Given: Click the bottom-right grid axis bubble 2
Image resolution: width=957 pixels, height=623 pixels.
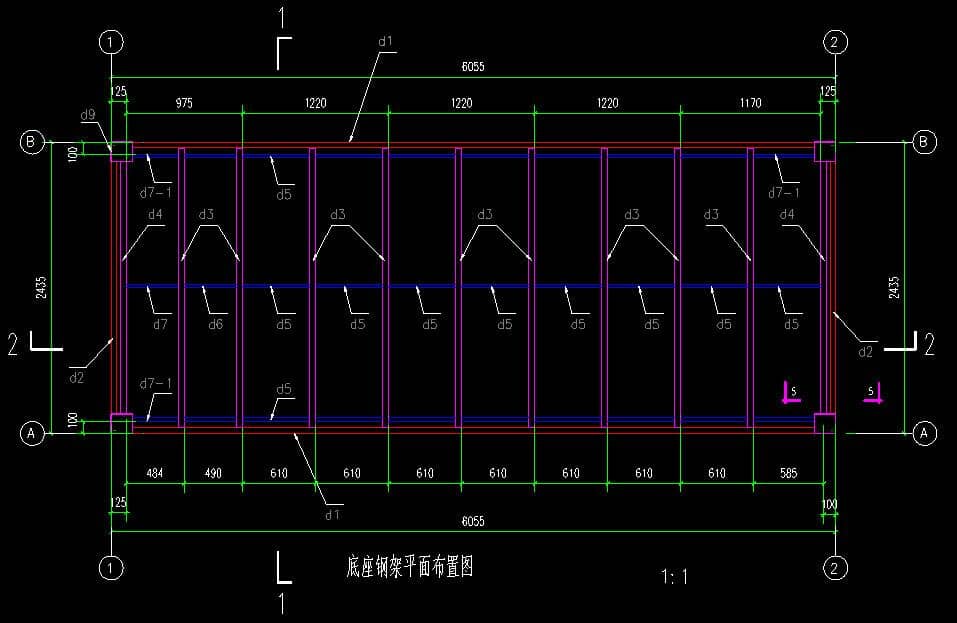Looking at the screenshot, I should pos(835,568).
